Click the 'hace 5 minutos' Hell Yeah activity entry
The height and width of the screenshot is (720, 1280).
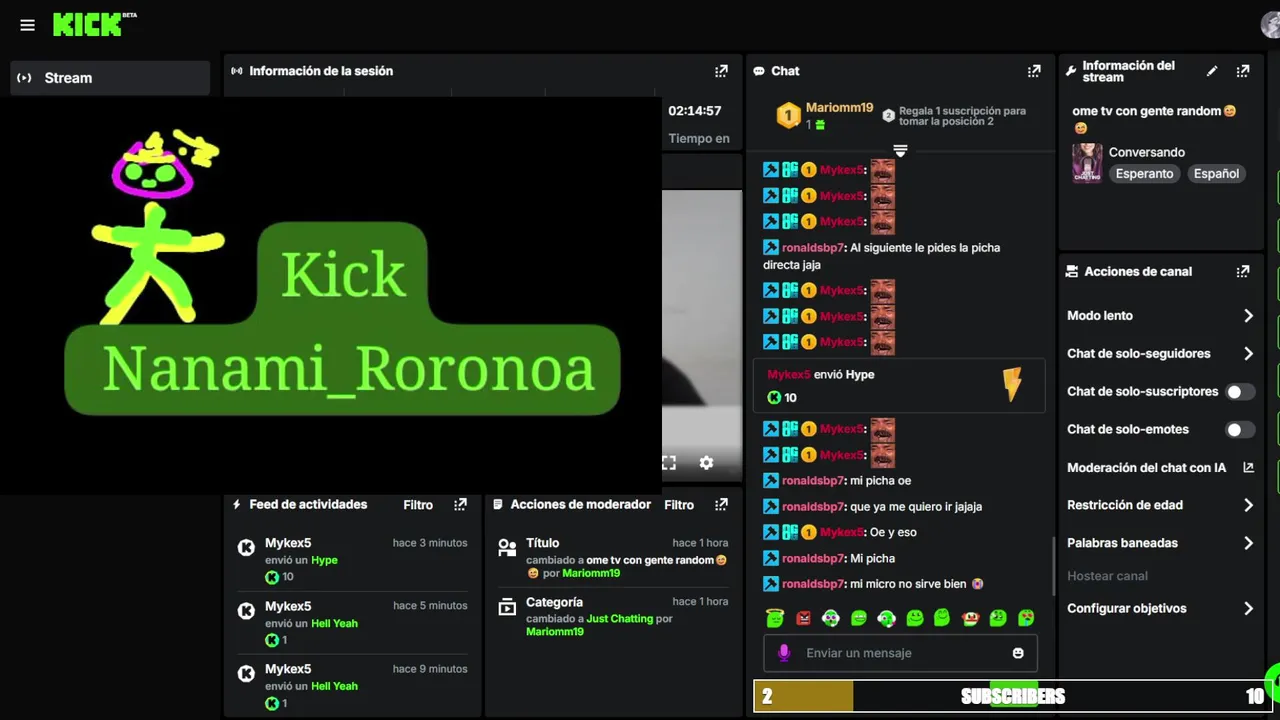pyautogui.click(x=352, y=623)
